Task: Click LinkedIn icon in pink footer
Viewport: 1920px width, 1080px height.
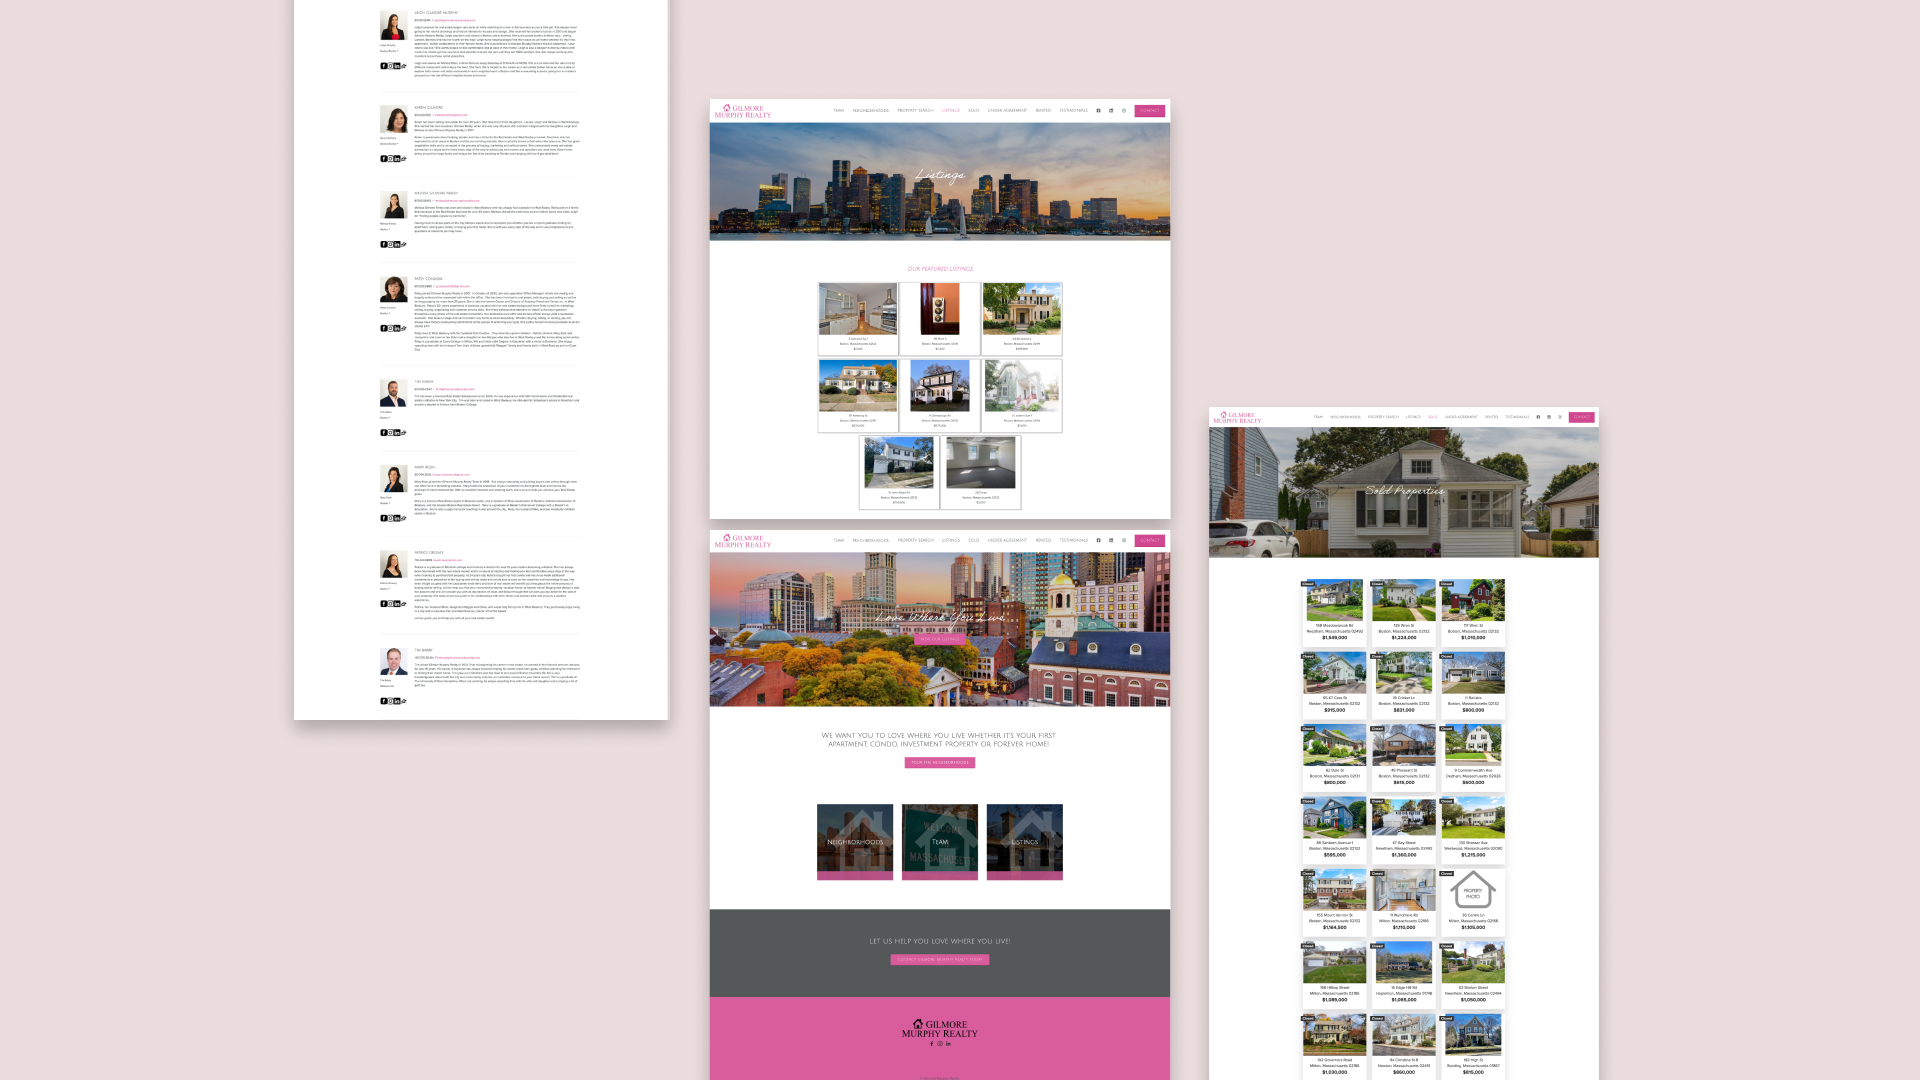Action: [948, 1044]
